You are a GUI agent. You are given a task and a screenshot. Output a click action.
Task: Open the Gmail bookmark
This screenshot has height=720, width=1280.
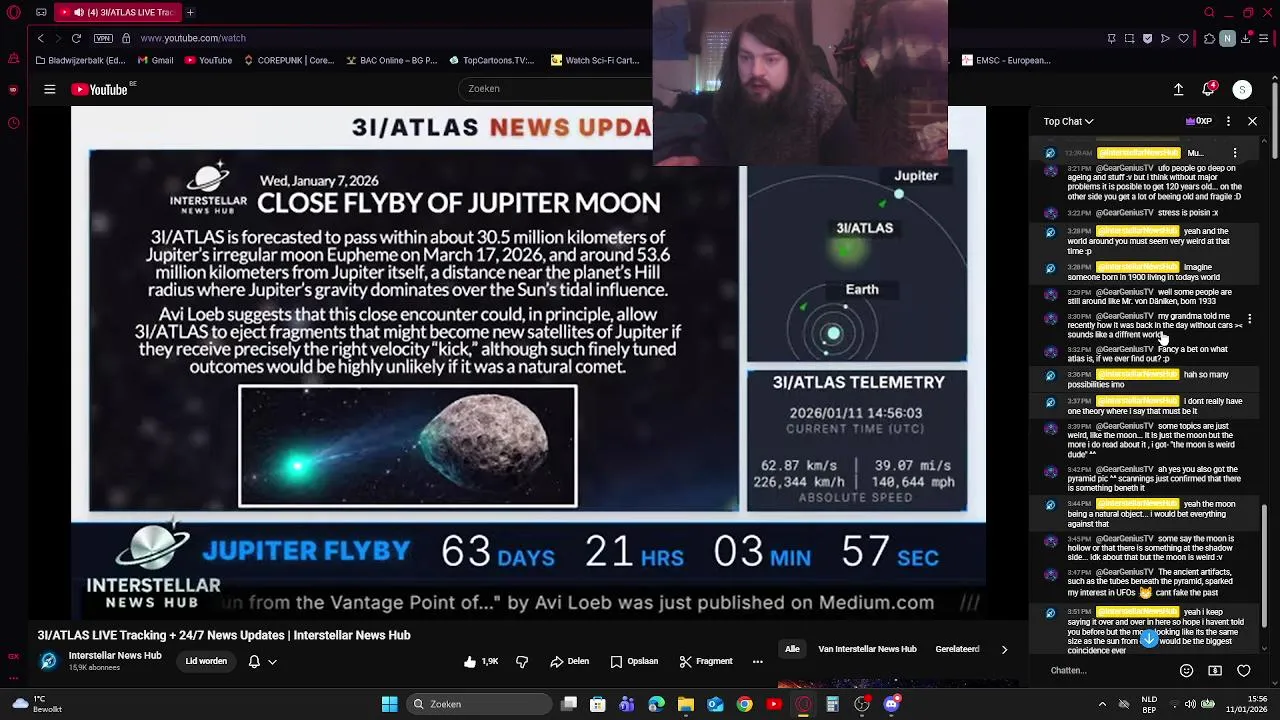[x=155, y=60]
